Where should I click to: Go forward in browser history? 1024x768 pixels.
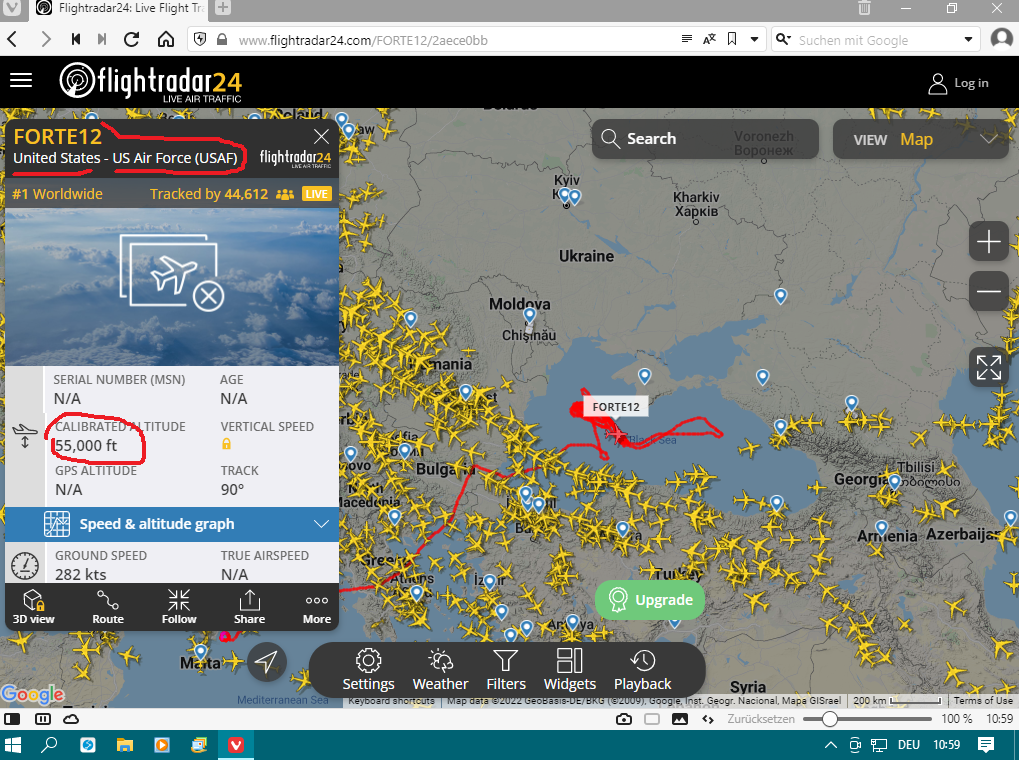tap(45, 40)
